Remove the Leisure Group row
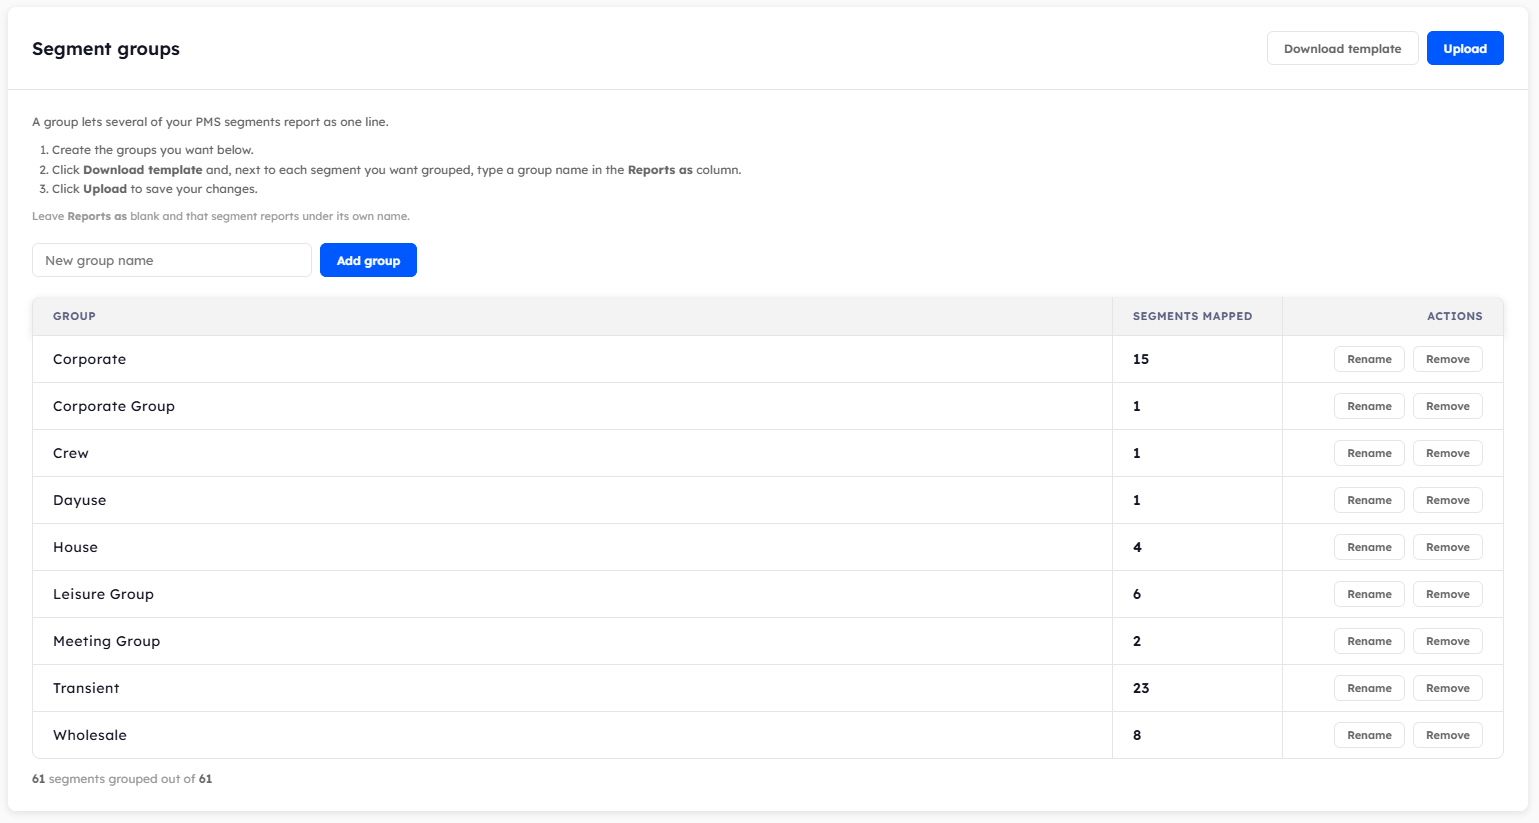Screen dimensions: 1539x823 (x=1447, y=594)
